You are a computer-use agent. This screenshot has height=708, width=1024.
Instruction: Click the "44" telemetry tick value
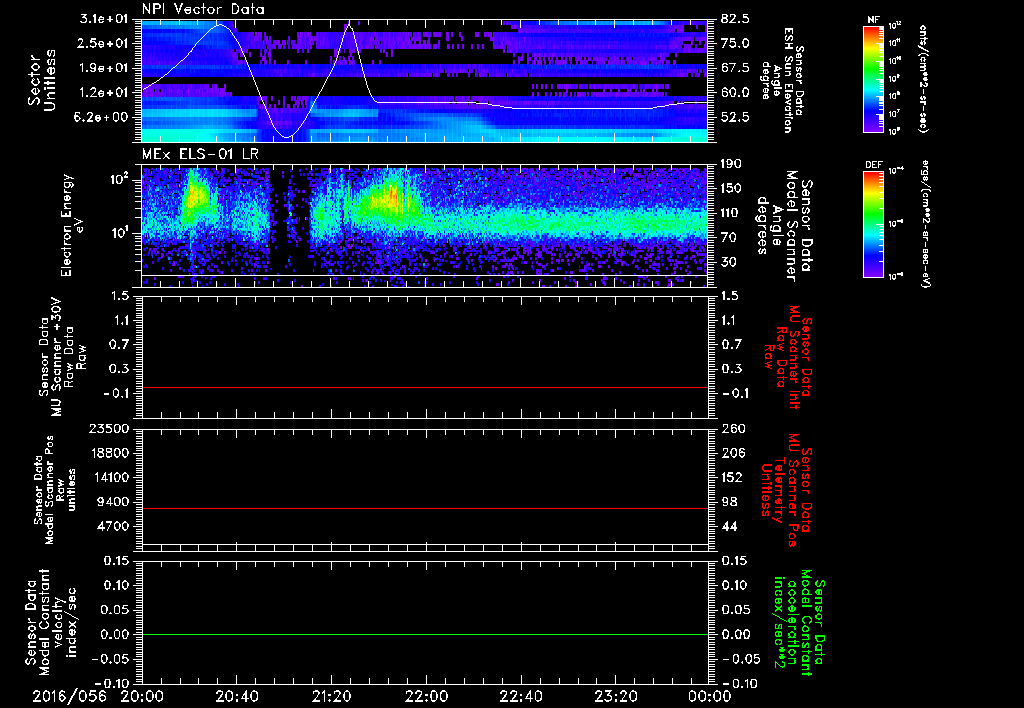tap(729, 526)
